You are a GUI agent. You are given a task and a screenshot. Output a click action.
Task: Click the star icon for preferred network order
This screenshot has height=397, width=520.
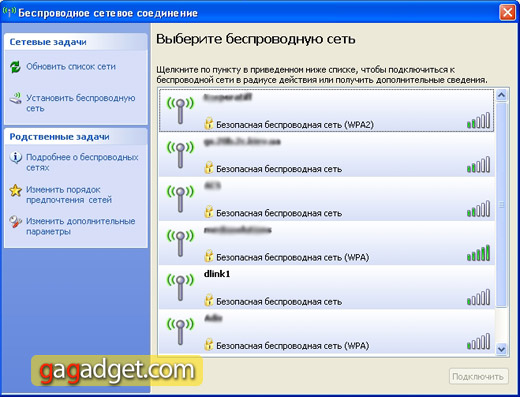point(15,190)
